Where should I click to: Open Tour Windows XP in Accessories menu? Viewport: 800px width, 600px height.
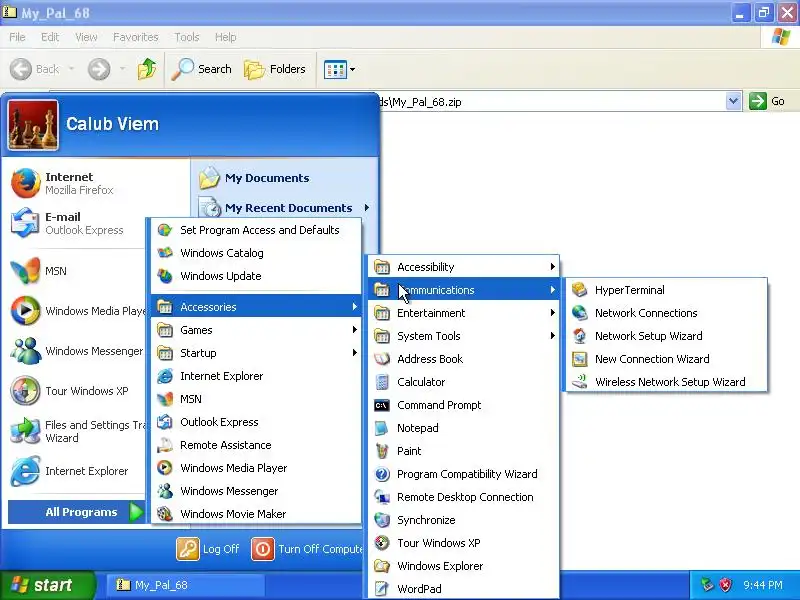click(x=463, y=543)
